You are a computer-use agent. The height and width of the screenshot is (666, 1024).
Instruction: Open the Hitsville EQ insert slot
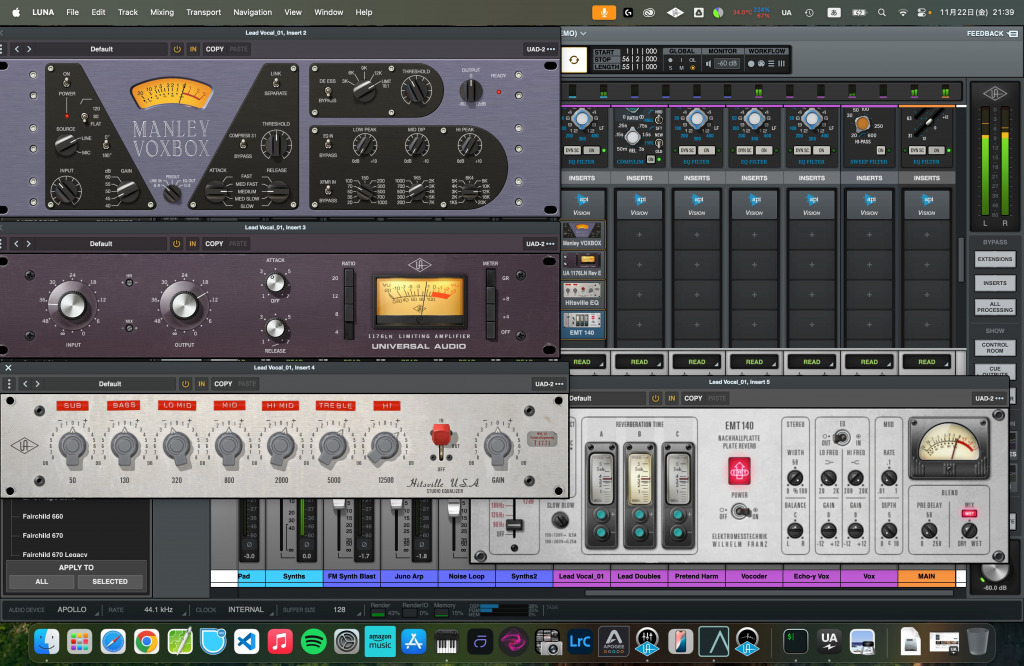point(582,293)
